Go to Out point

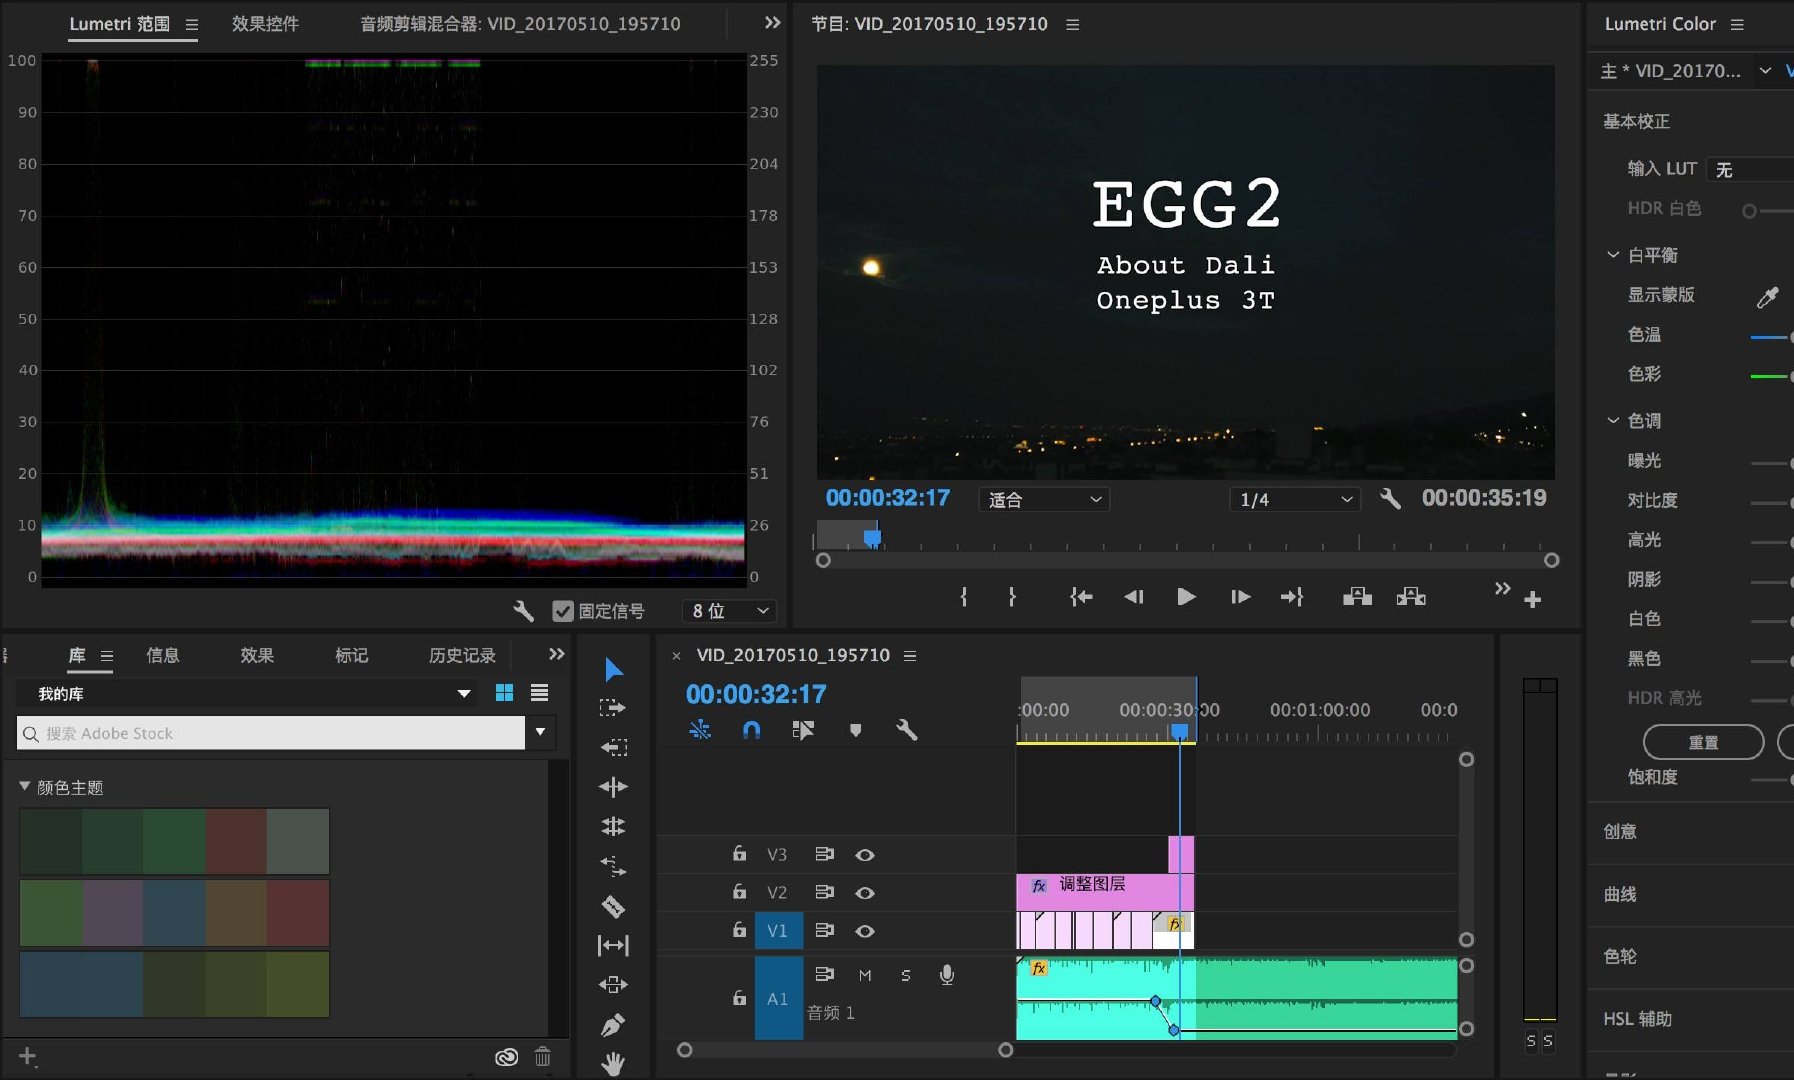click(x=1292, y=597)
